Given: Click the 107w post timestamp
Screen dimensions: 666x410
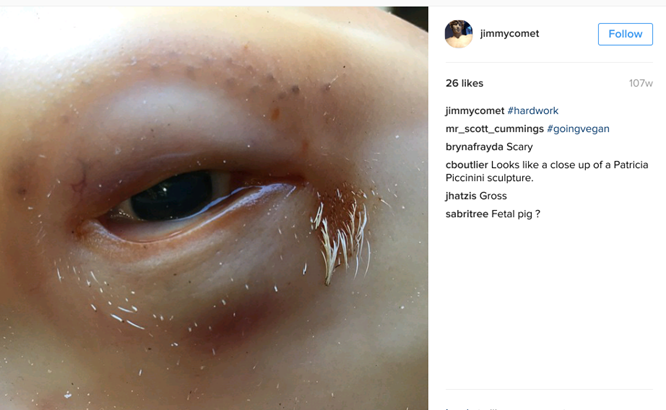Looking at the screenshot, I should pos(641,83).
